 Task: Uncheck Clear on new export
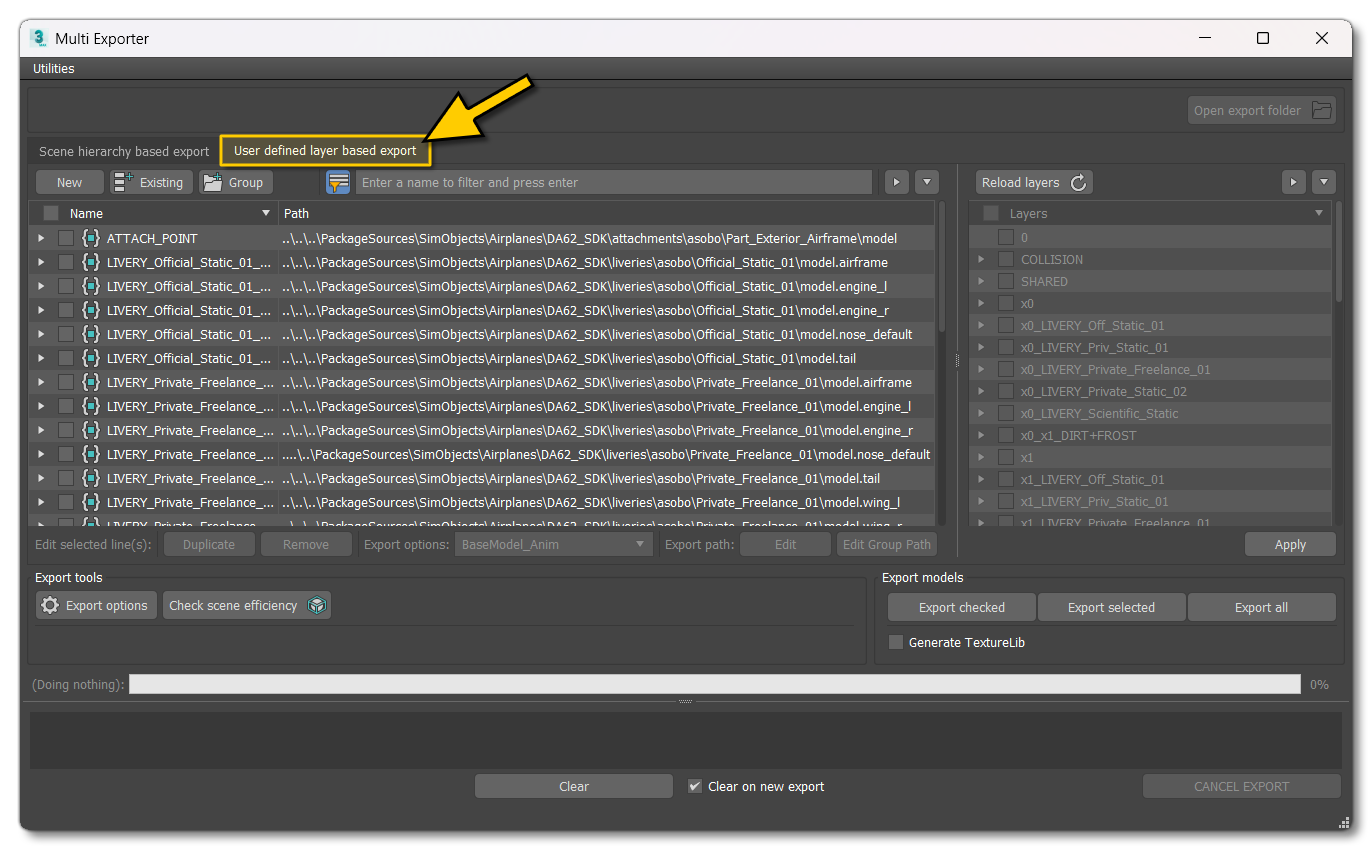point(694,786)
